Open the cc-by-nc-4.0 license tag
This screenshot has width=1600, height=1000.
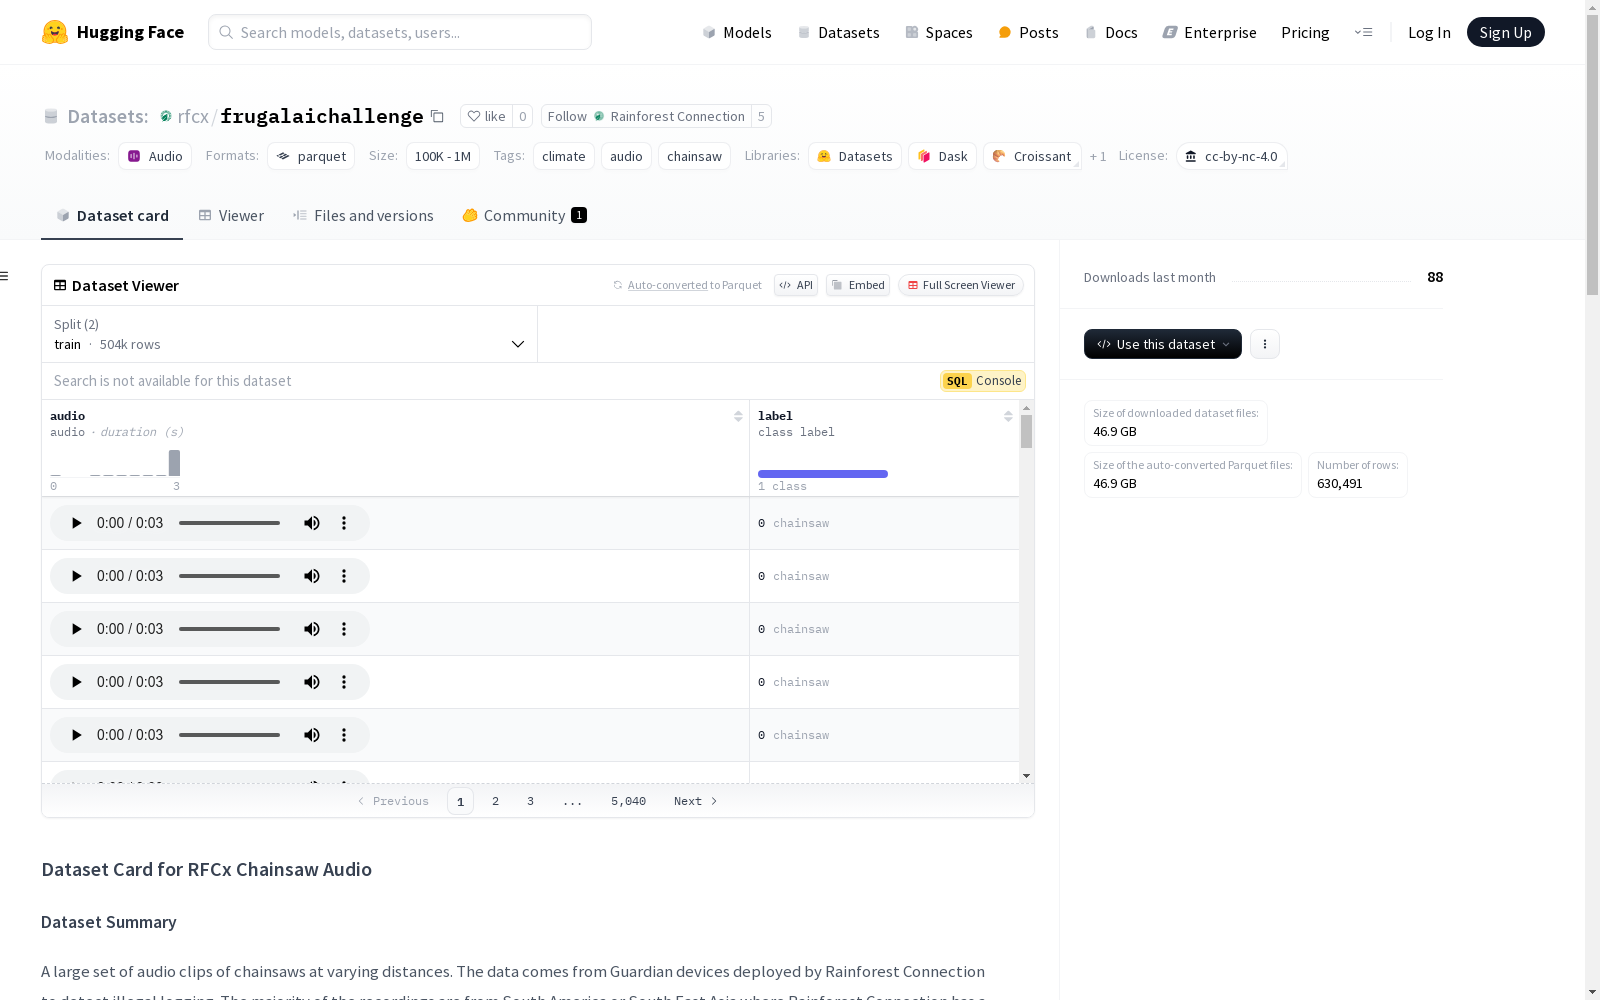point(1231,156)
